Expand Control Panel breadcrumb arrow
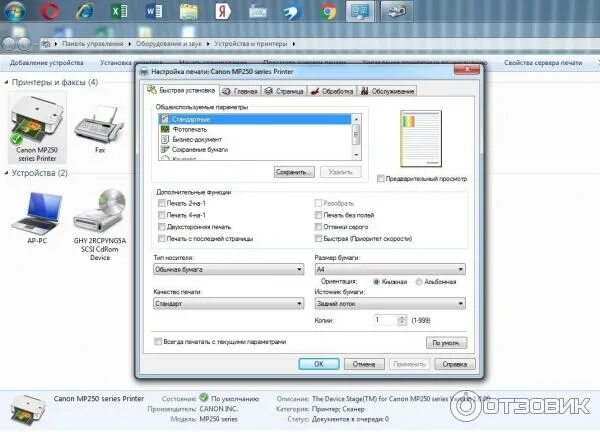 pyautogui.click(x=129, y=44)
